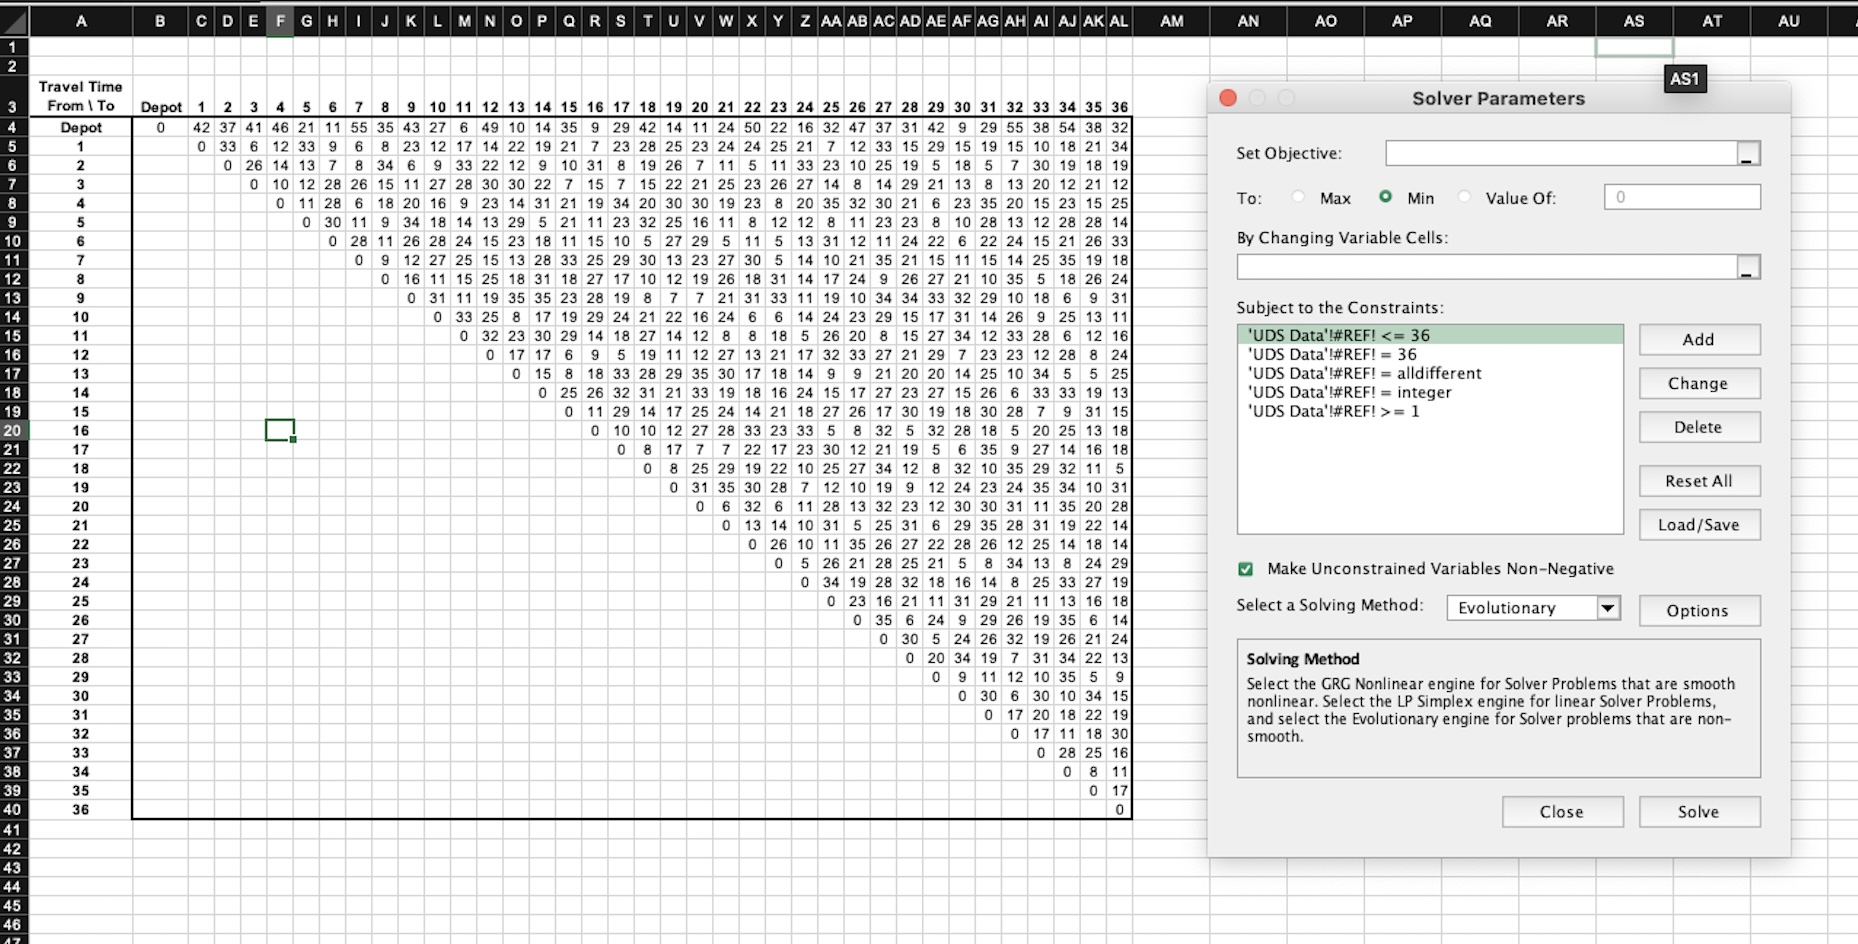This screenshot has height=944, width=1858.
Task: Close the Solver Parameters dialog via Close button
Action: click(1562, 811)
